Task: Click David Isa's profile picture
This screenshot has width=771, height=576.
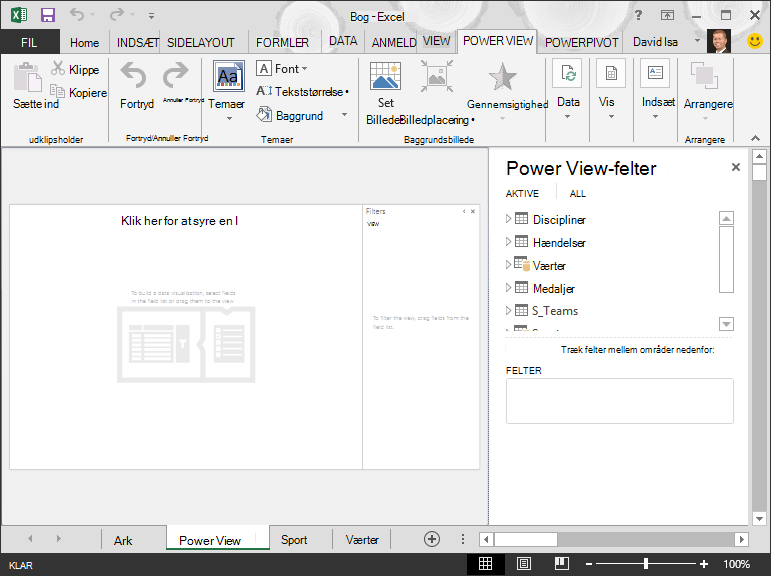Action: point(719,41)
